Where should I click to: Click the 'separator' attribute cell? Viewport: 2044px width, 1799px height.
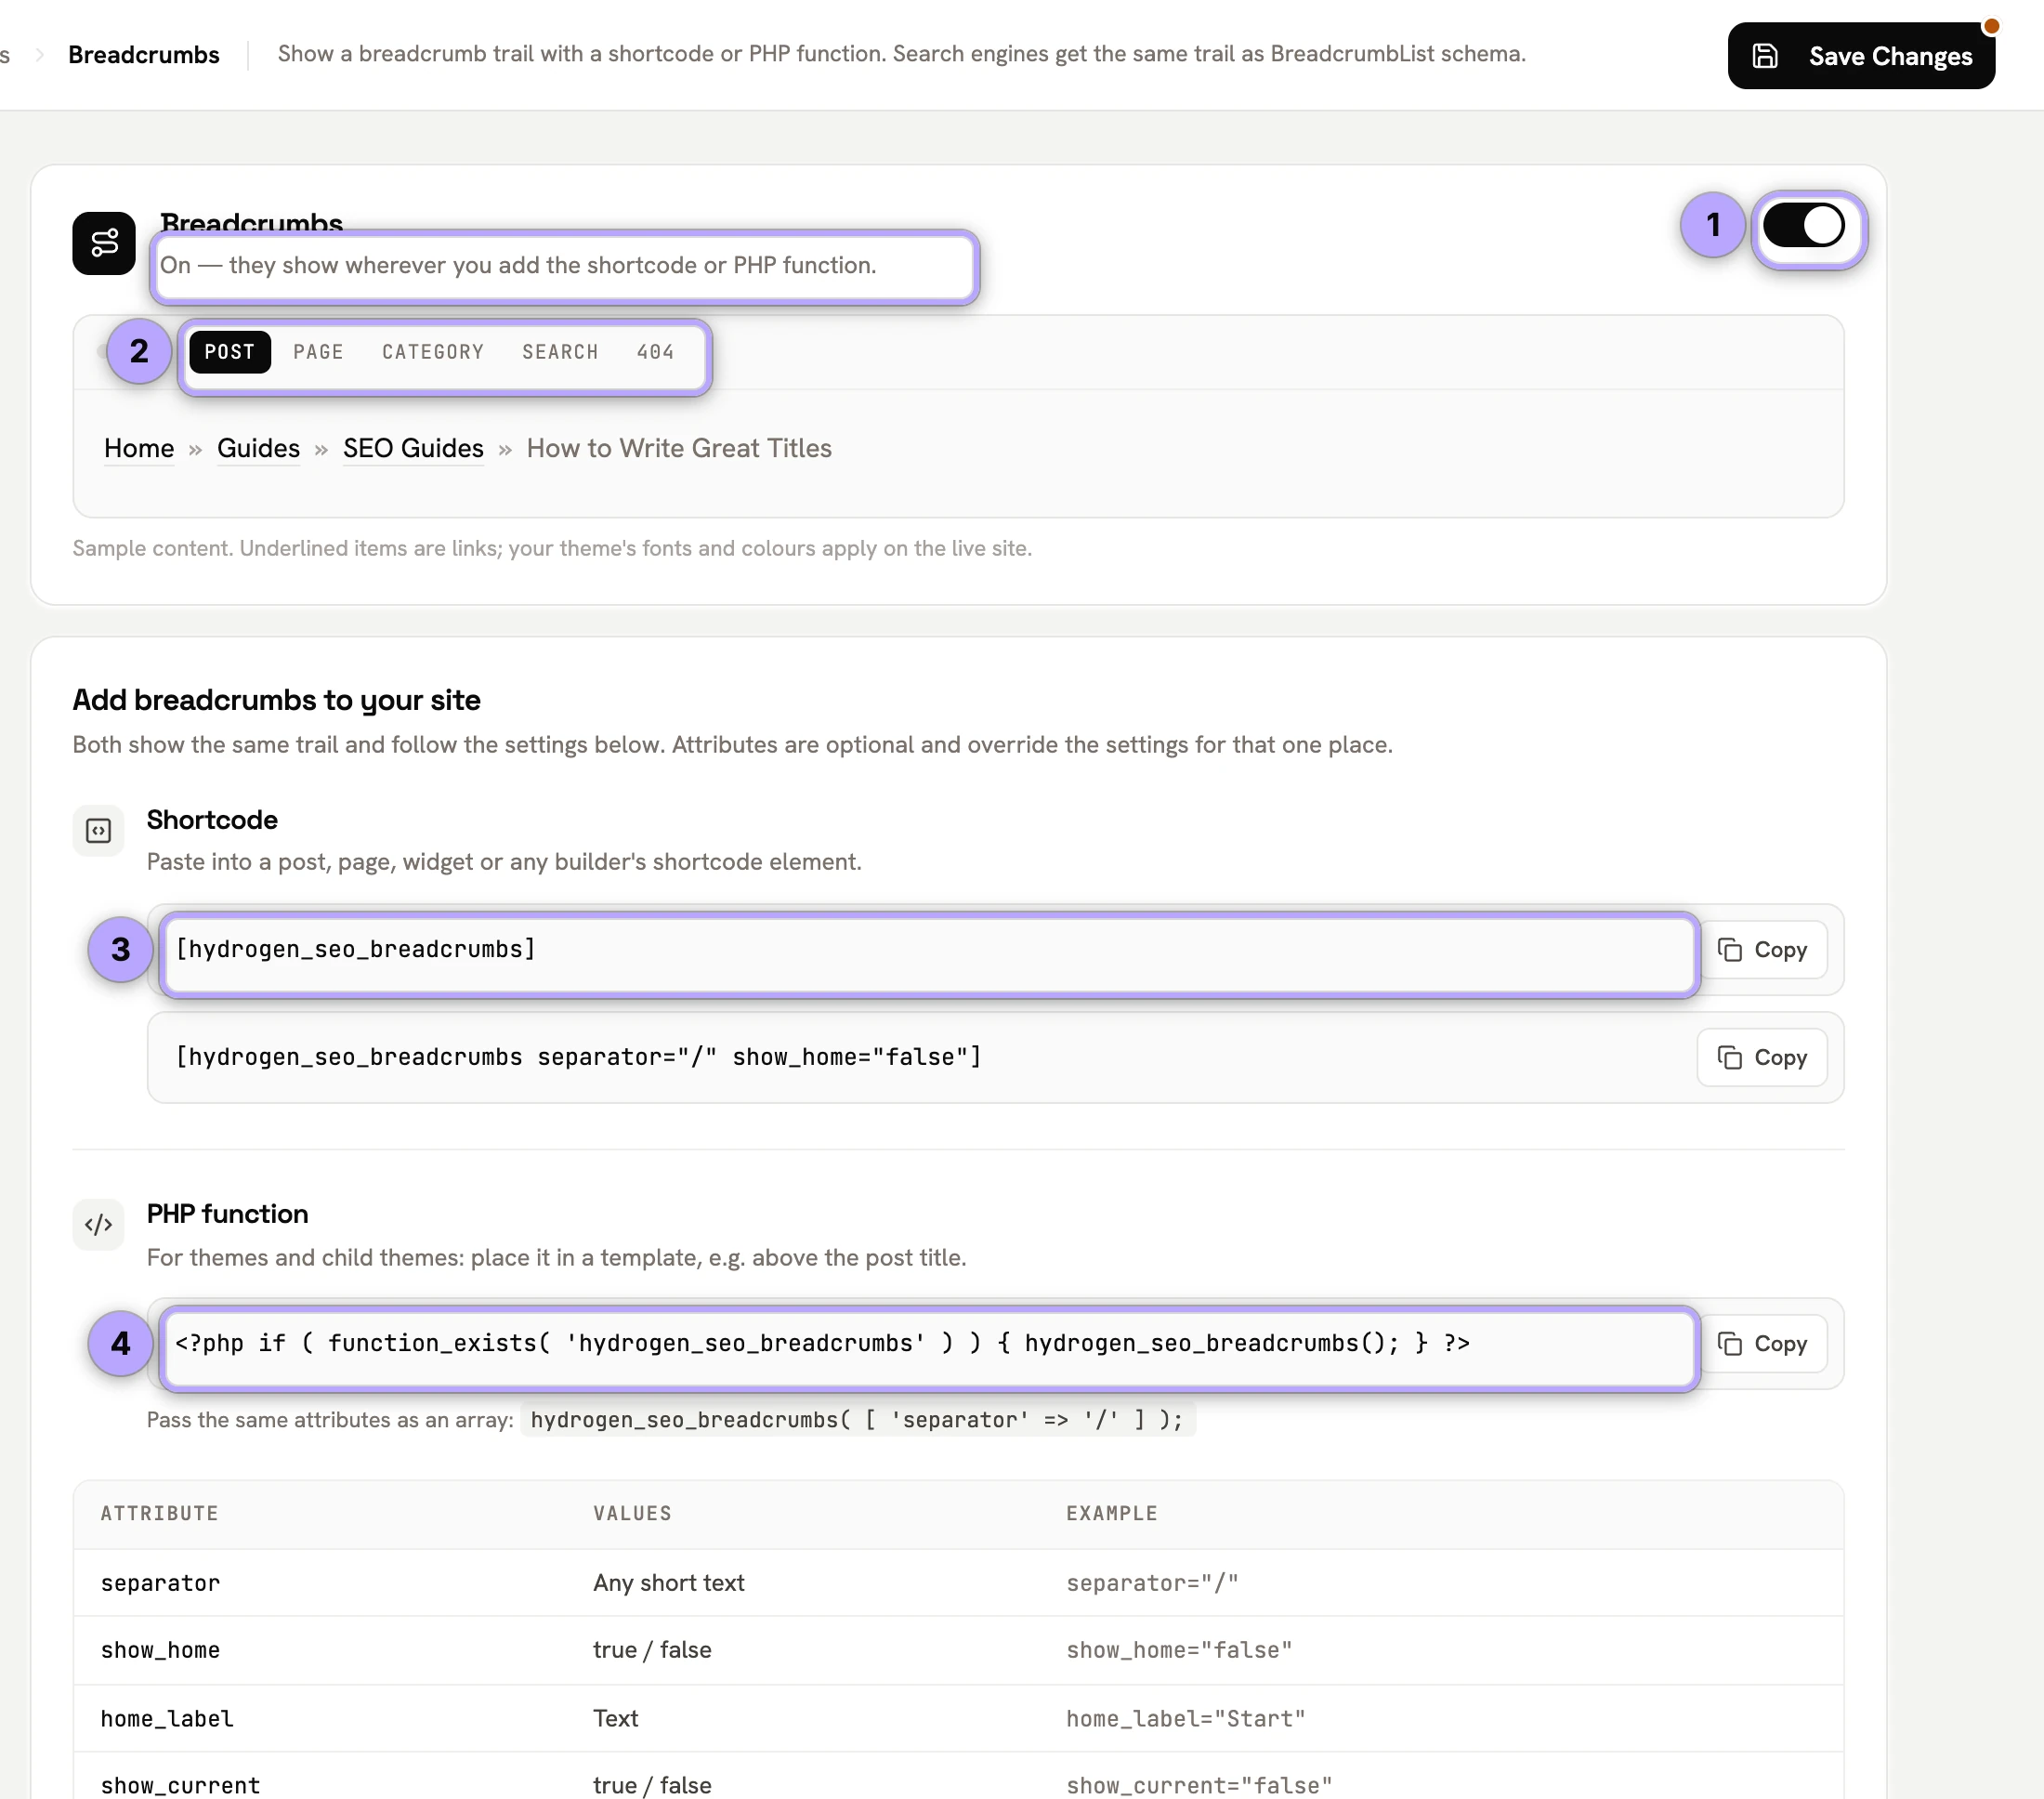(160, 1584)
